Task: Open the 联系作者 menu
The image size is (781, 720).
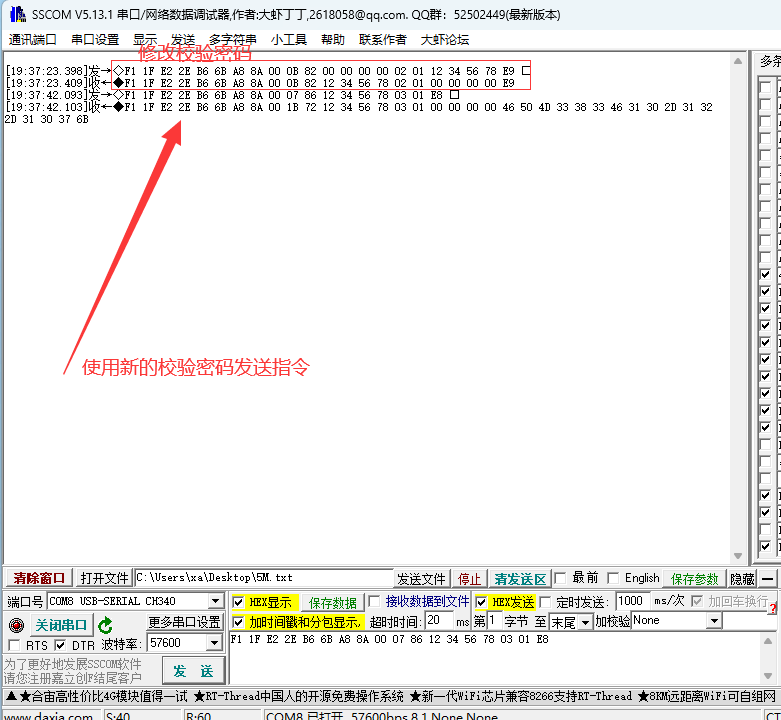Action: tap(383, 39)
